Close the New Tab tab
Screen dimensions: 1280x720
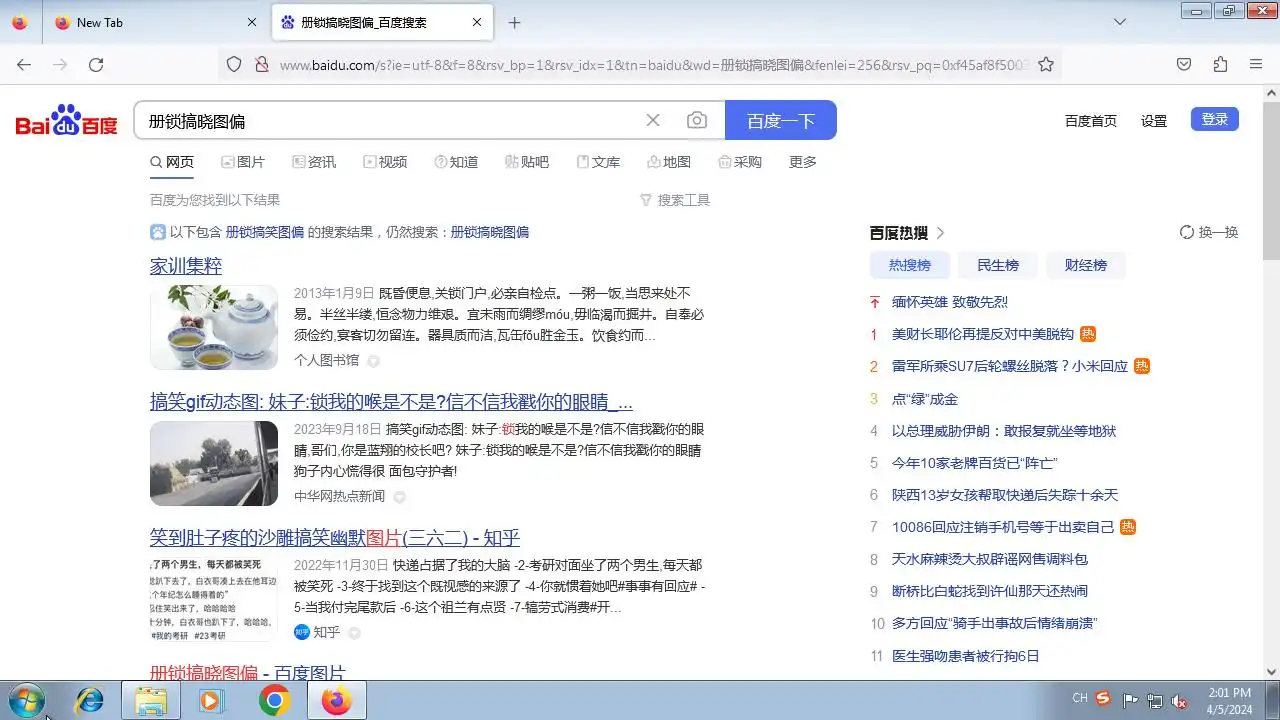[252, 22]
